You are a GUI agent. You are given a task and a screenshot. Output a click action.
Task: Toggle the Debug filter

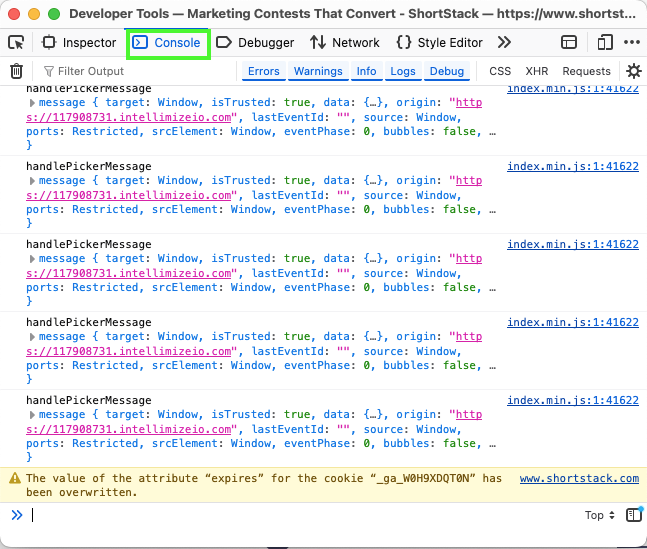(447, 71)
